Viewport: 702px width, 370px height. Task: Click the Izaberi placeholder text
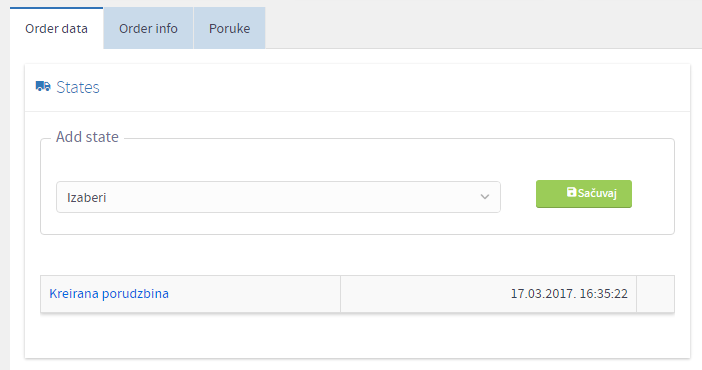(86, 198)
